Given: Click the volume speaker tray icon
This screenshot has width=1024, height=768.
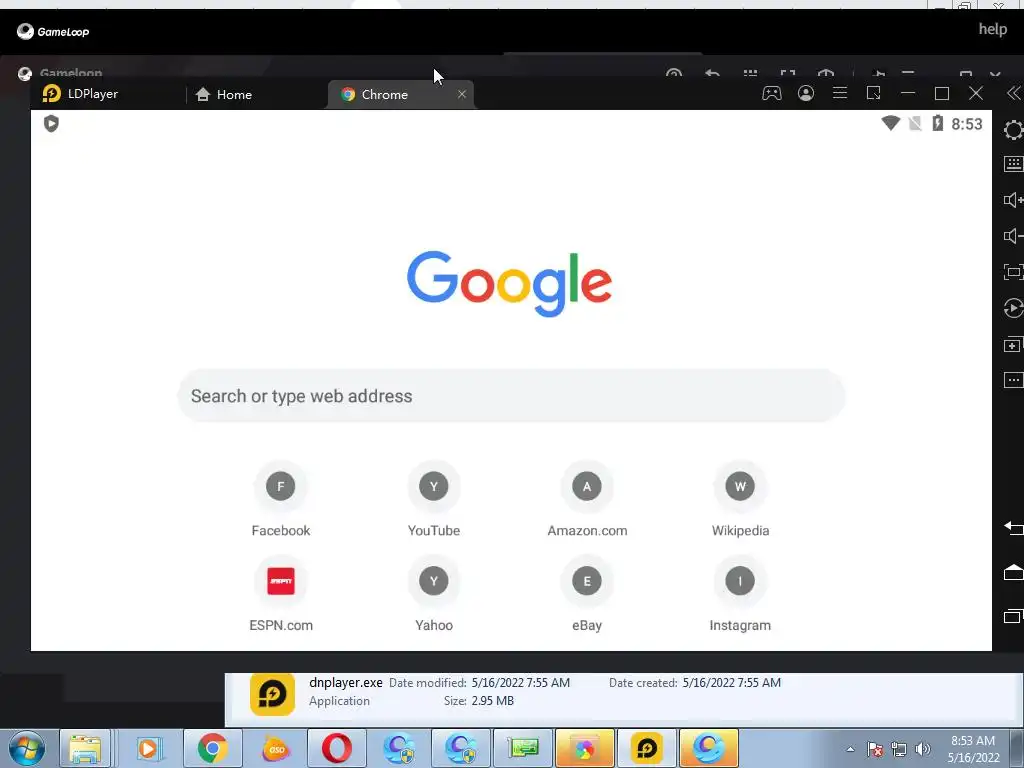Looking at the screenshot, I should coord(922,749).
